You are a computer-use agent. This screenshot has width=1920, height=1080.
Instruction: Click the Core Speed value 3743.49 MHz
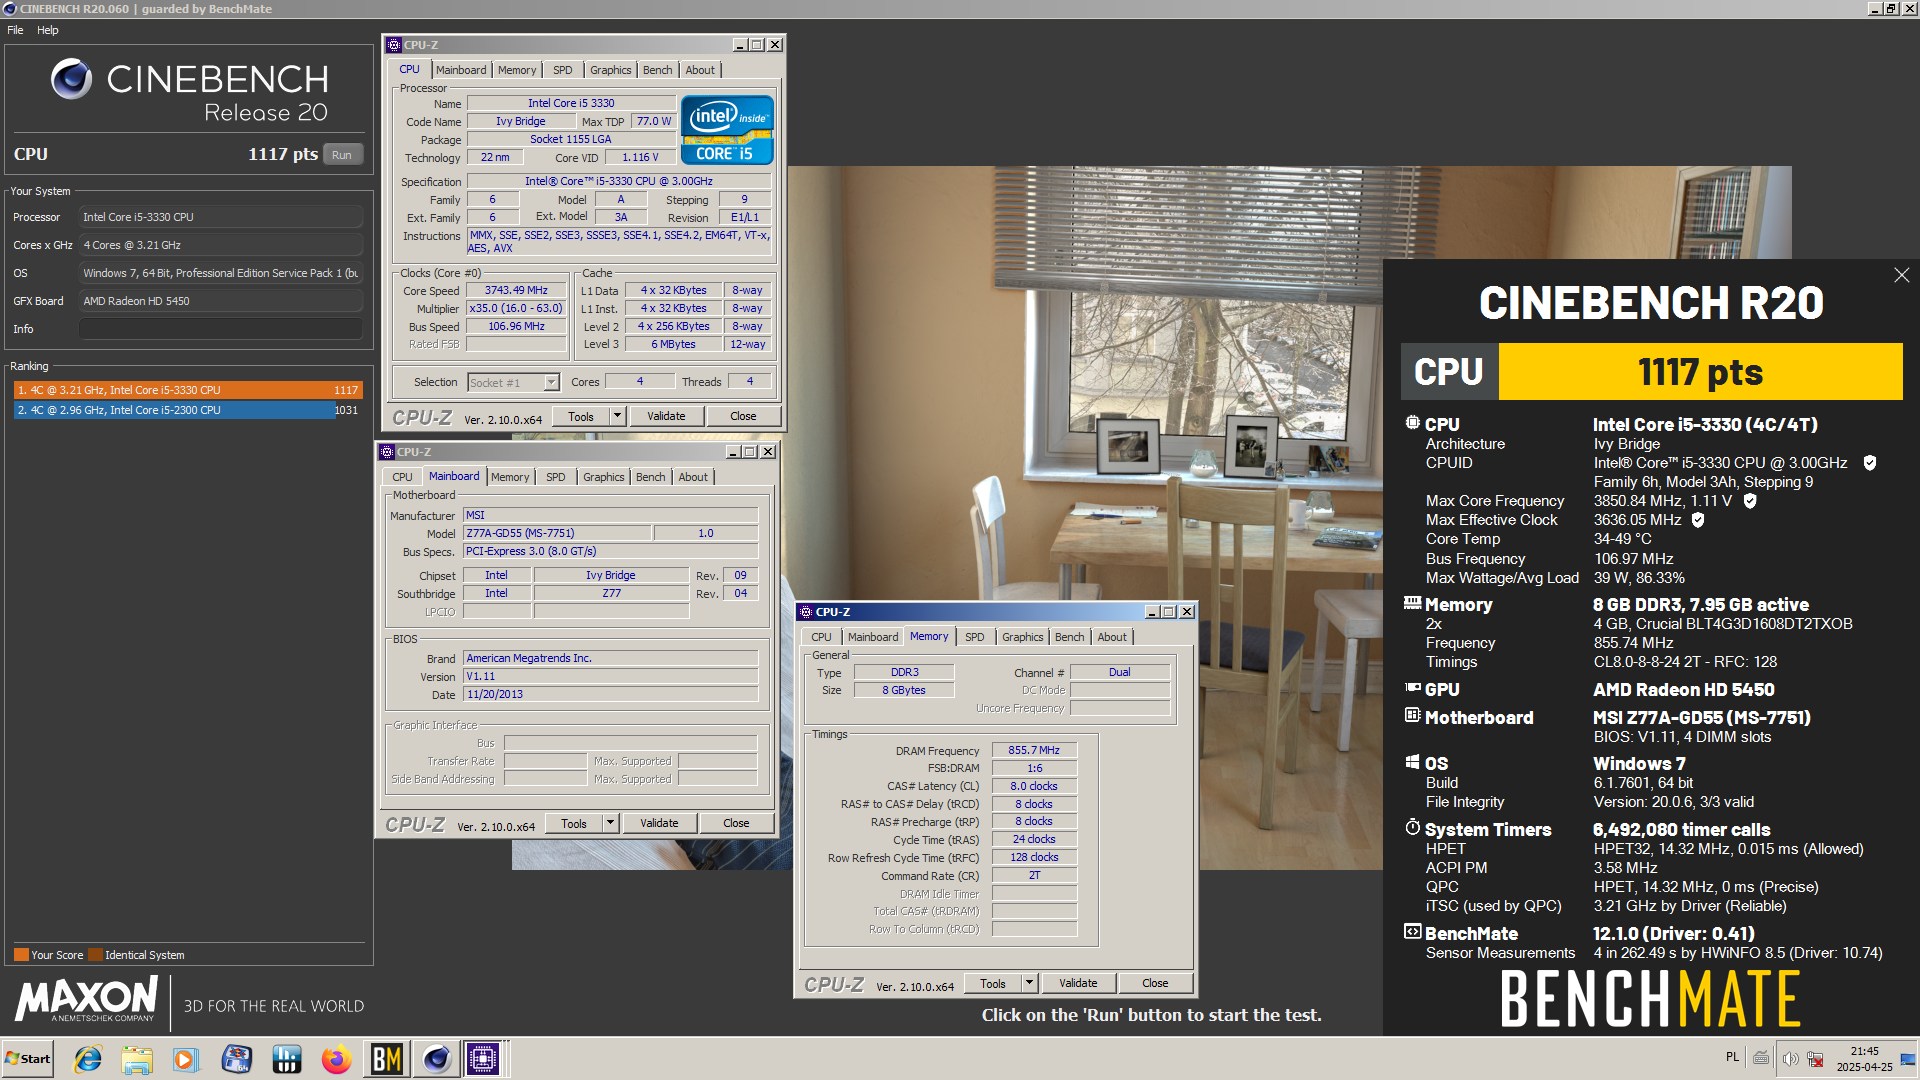[x=517, y=290]
